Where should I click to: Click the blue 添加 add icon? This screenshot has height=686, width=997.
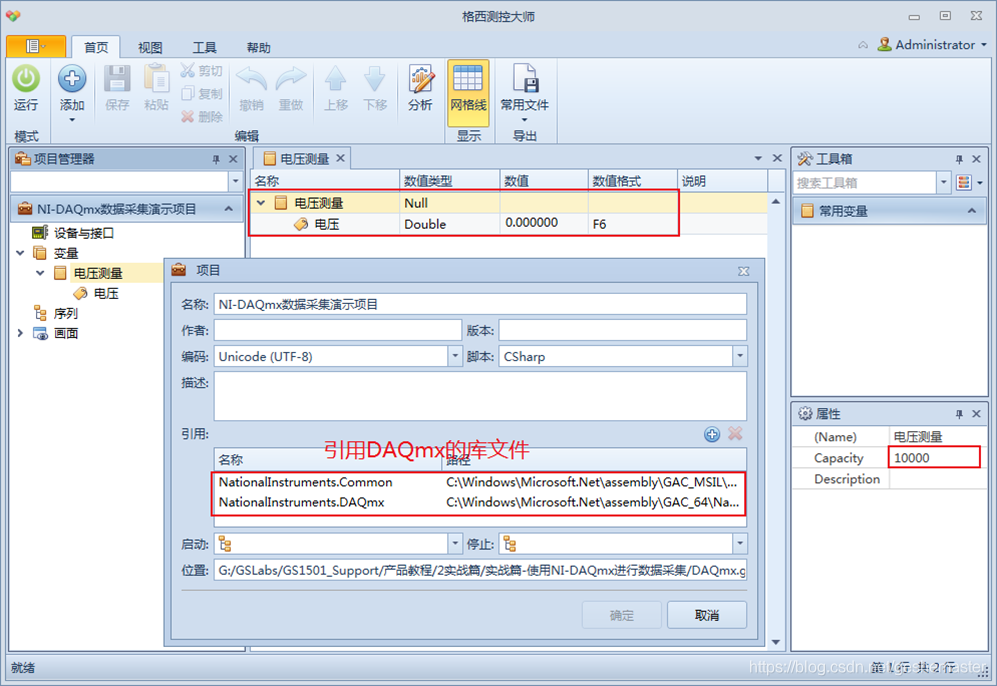coord(72,79)
